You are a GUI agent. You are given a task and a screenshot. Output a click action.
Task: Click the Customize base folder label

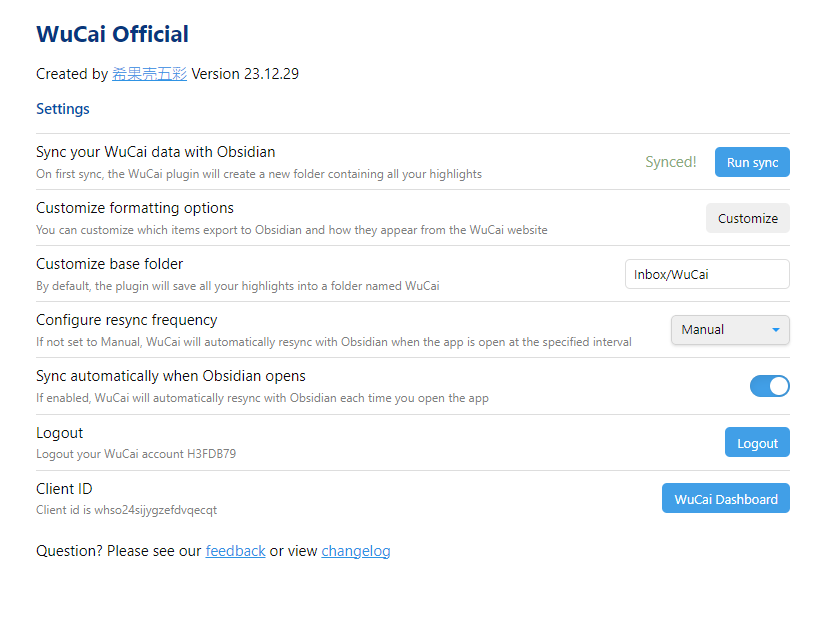tap(109, 264)
